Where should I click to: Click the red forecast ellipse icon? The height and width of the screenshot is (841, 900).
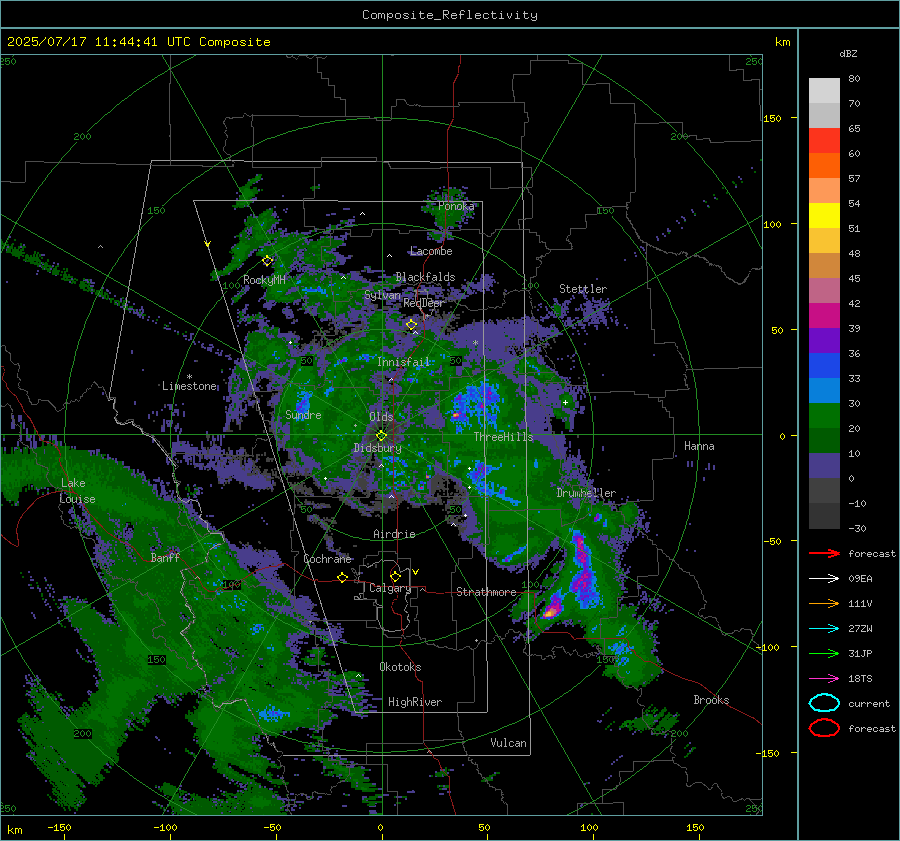[x=824, y=728]
